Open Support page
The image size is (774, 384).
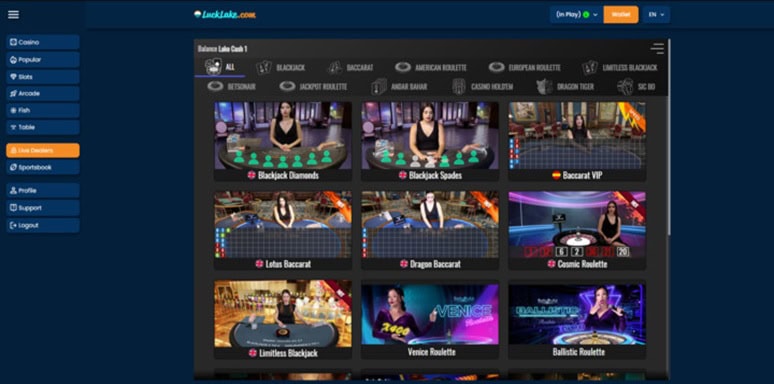tap(42, 208)
